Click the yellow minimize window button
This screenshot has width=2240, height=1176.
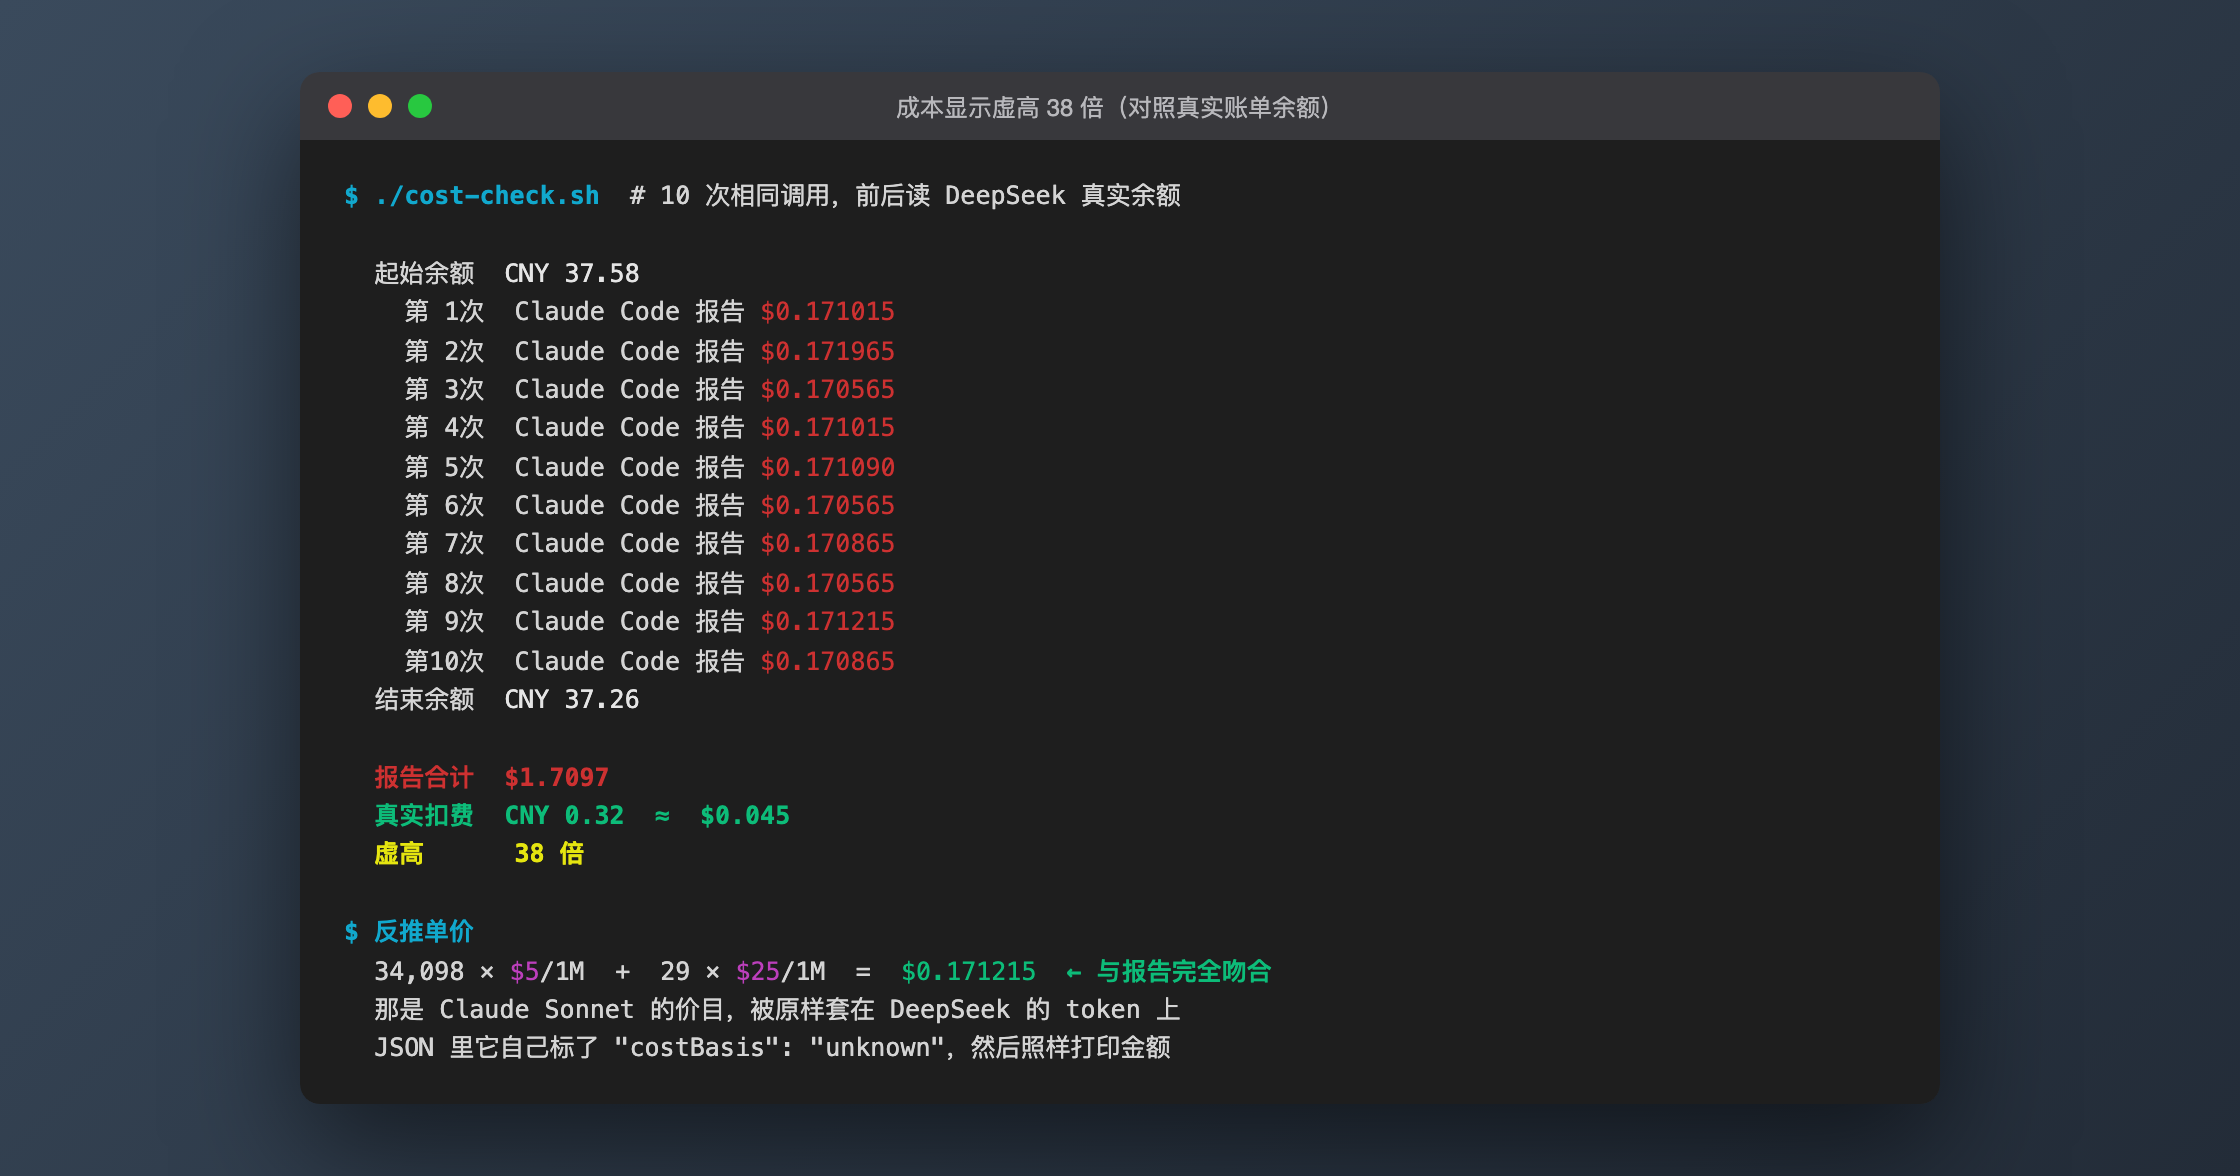click(380, 106)
